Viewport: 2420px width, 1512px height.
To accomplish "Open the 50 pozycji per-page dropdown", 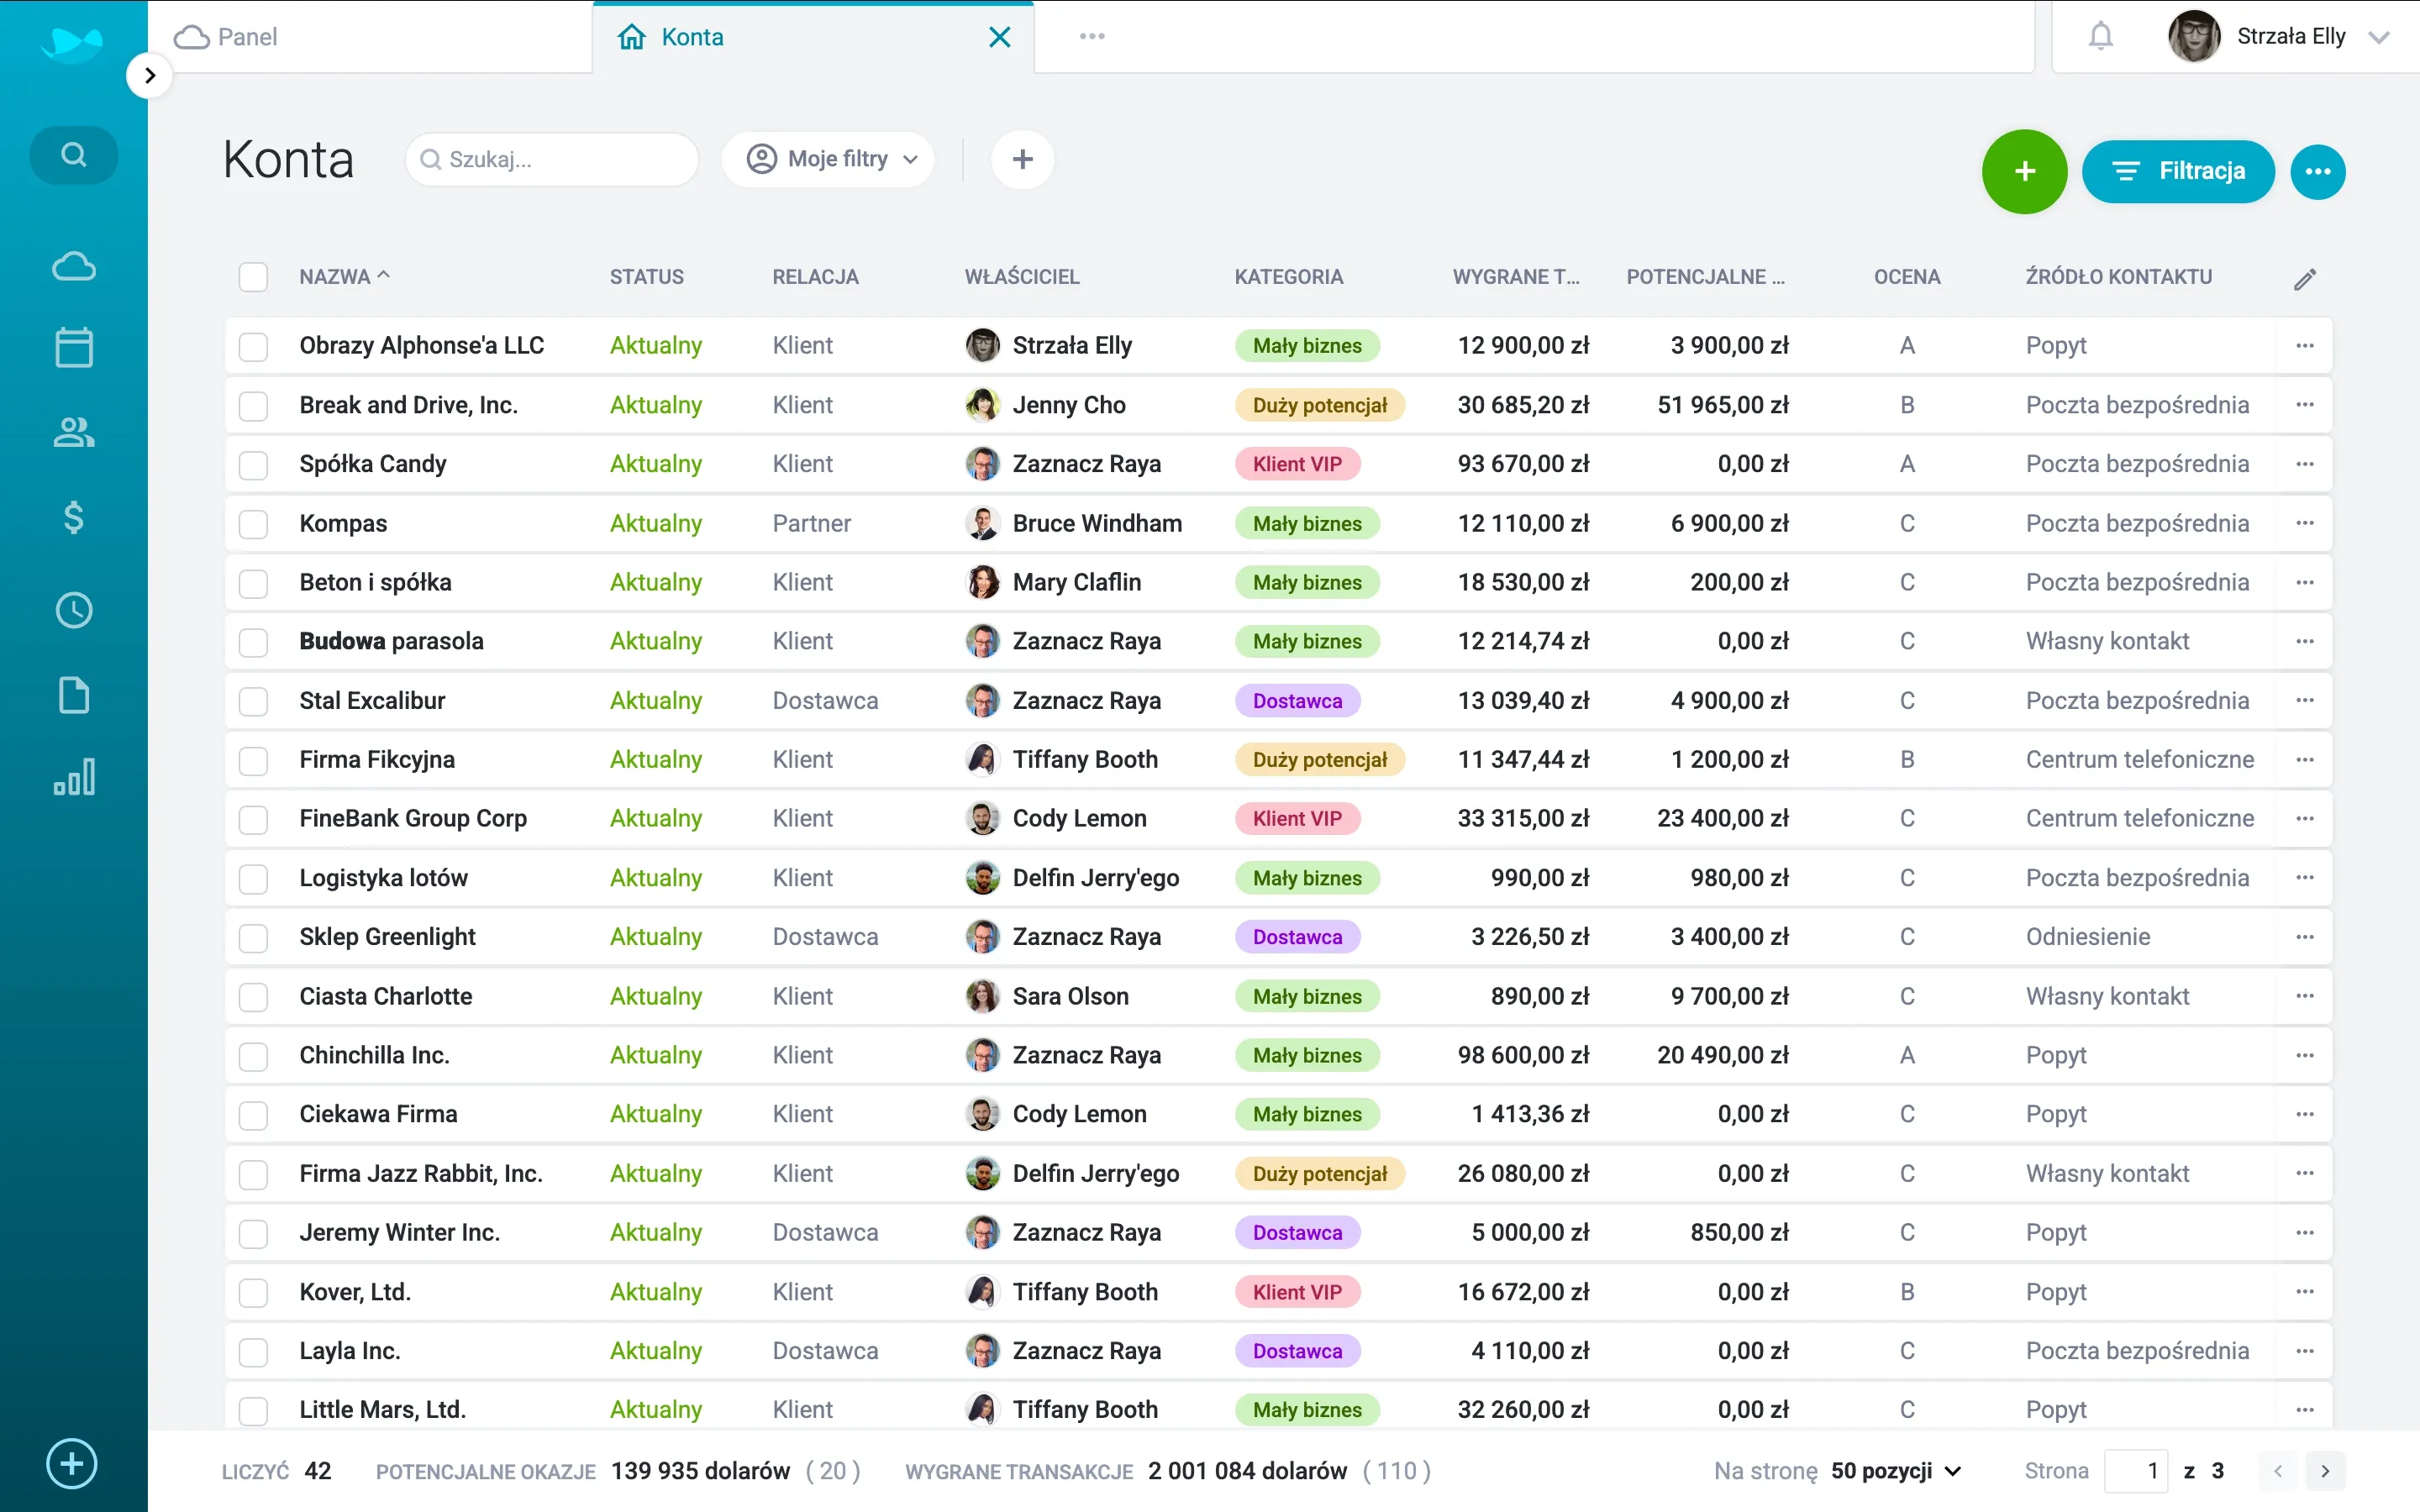I will pos(1895,1471).
